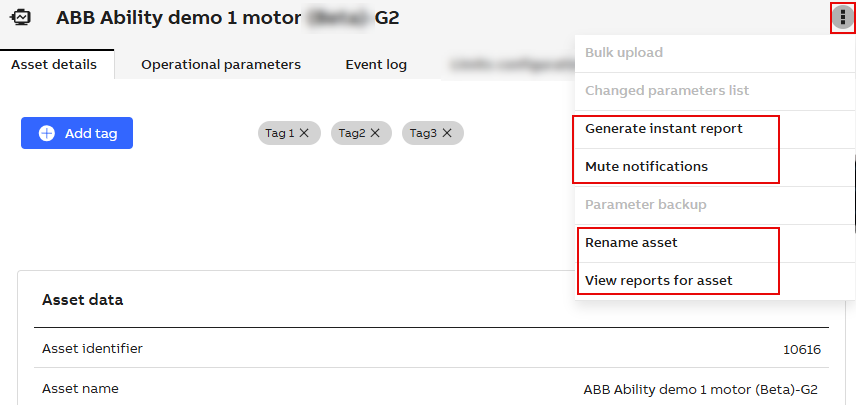Open the Operational parameters tab

point(221,65)
